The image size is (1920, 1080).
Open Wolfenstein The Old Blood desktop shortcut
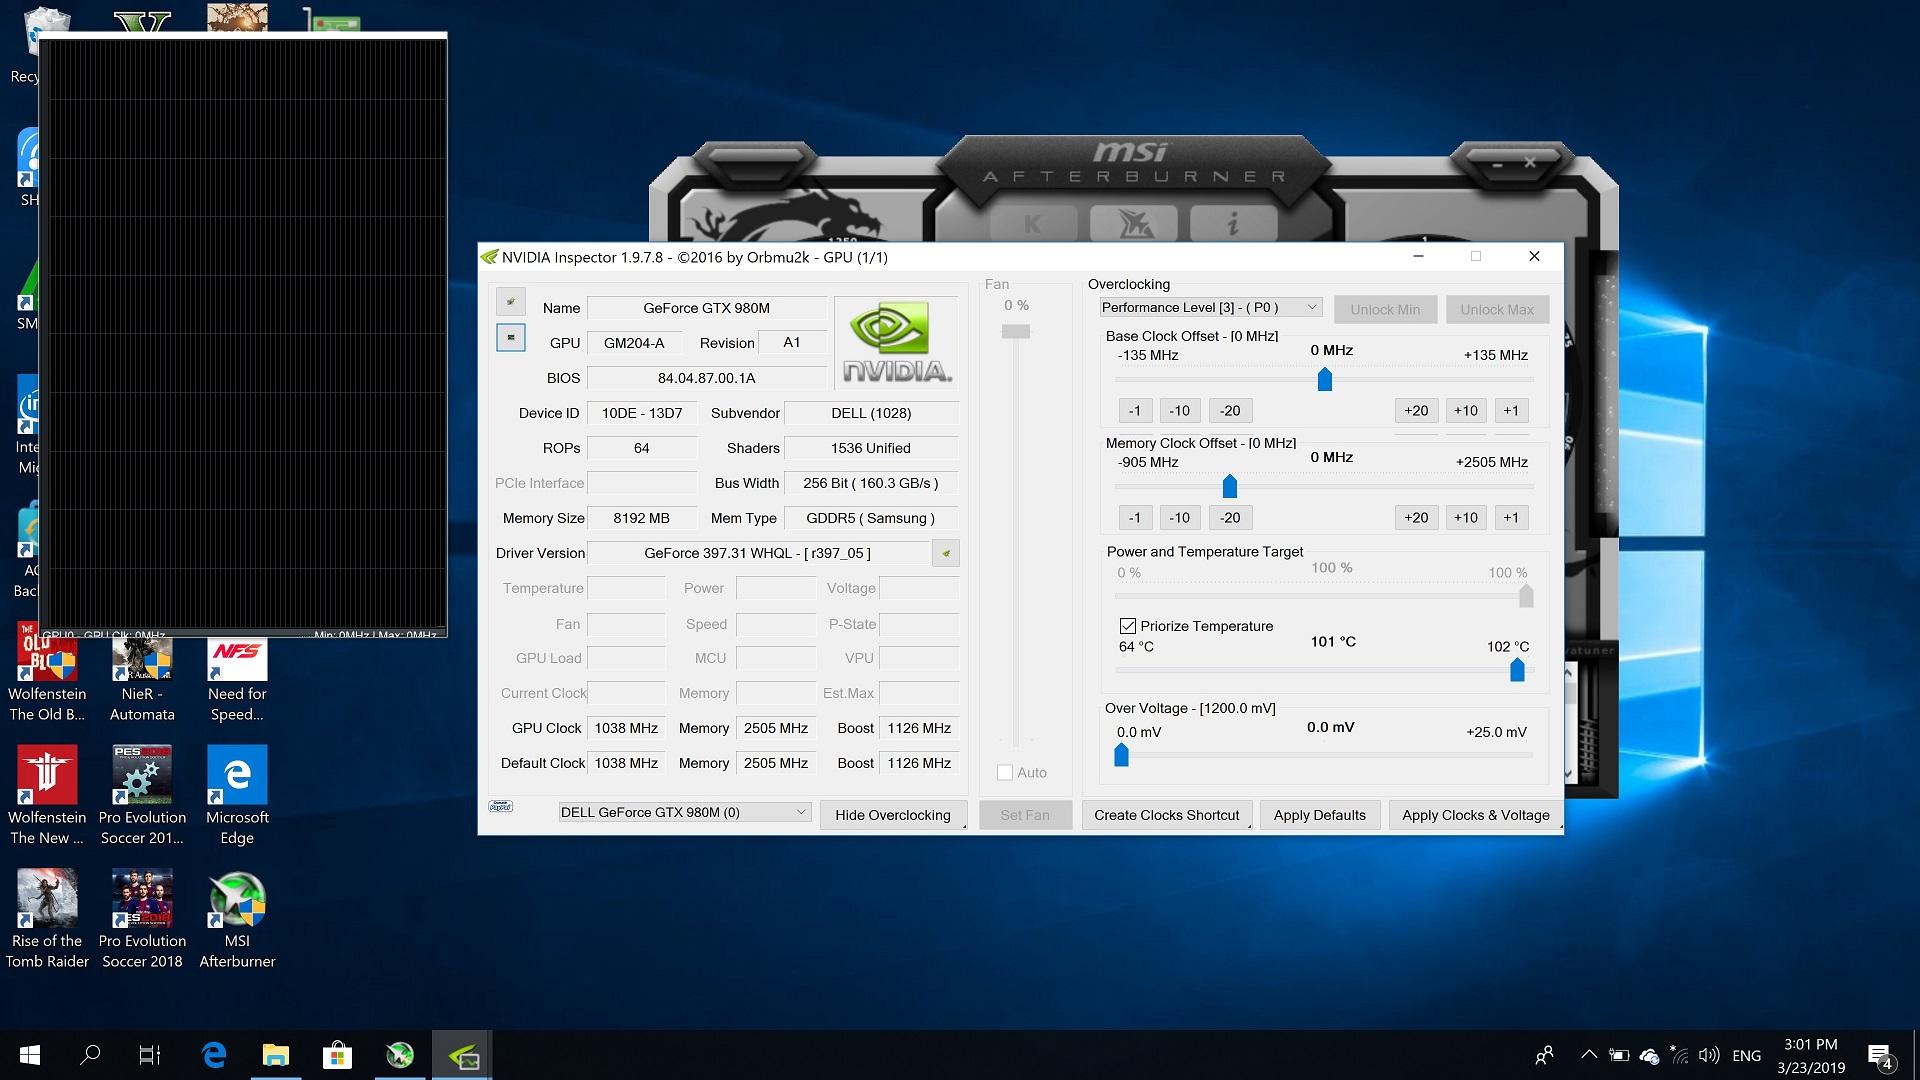coord(47,672)
